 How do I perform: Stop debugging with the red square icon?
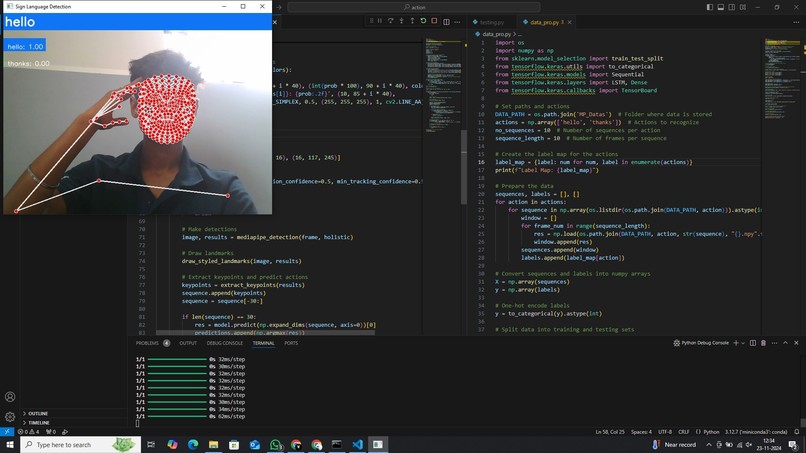(434, 21)
